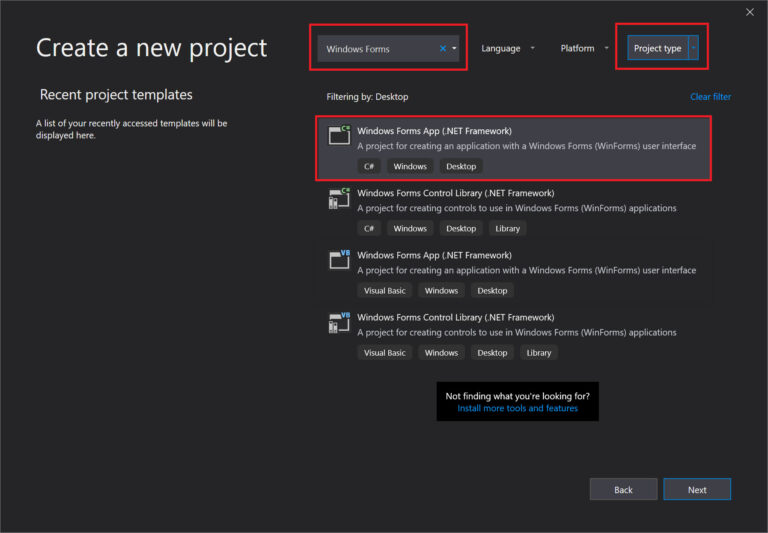Select Visual Basic Windows Forms Control Library title

coord(456,317)
